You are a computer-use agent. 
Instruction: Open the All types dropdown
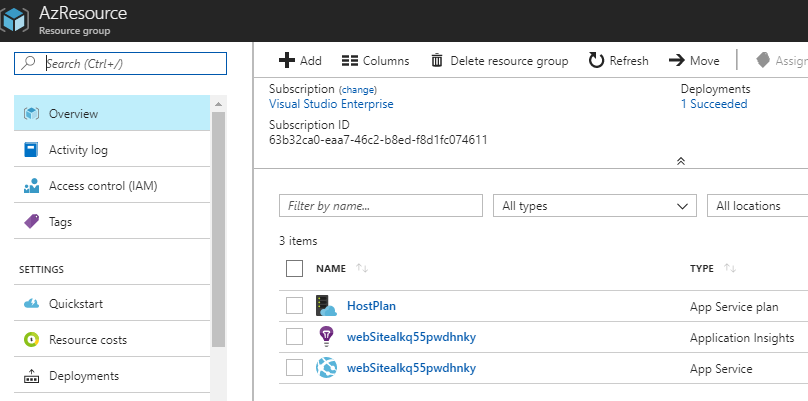594,205
